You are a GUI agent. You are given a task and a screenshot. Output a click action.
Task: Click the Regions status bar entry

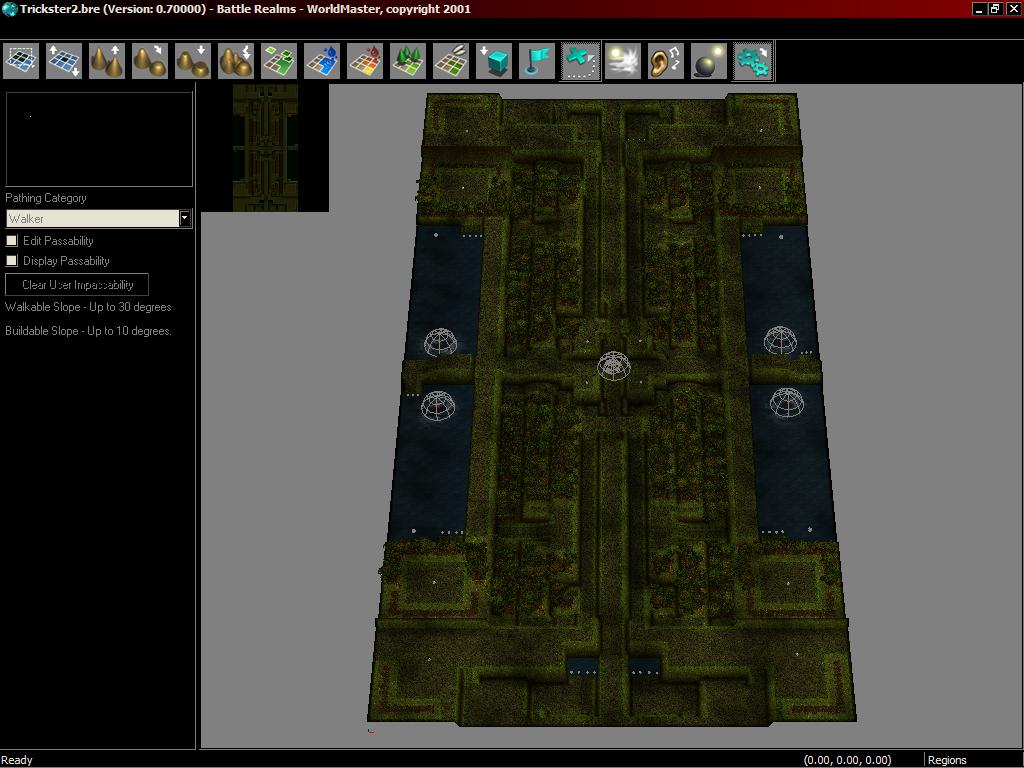[947, 760]
